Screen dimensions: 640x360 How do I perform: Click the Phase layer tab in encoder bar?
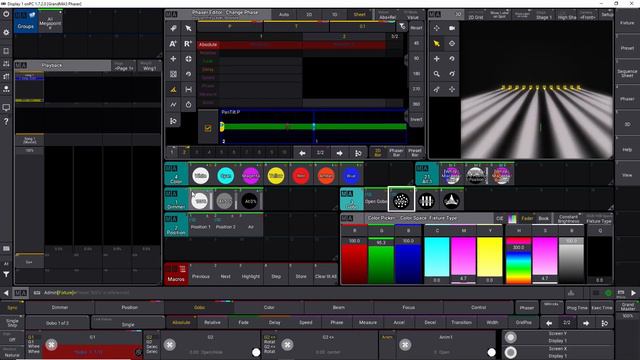[337, 322]
